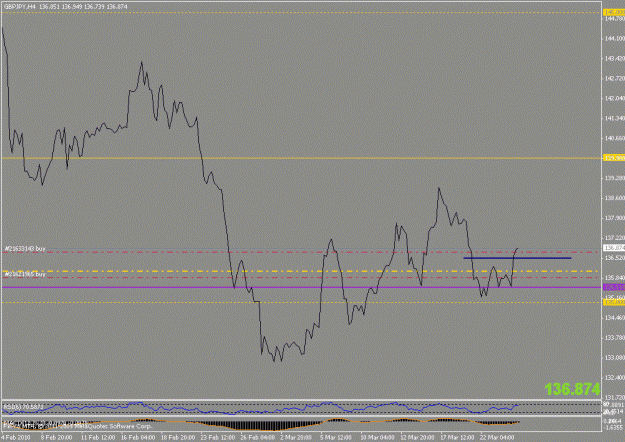Click the 5 Mar 12:00 time axis label

(x=336, y=437)
